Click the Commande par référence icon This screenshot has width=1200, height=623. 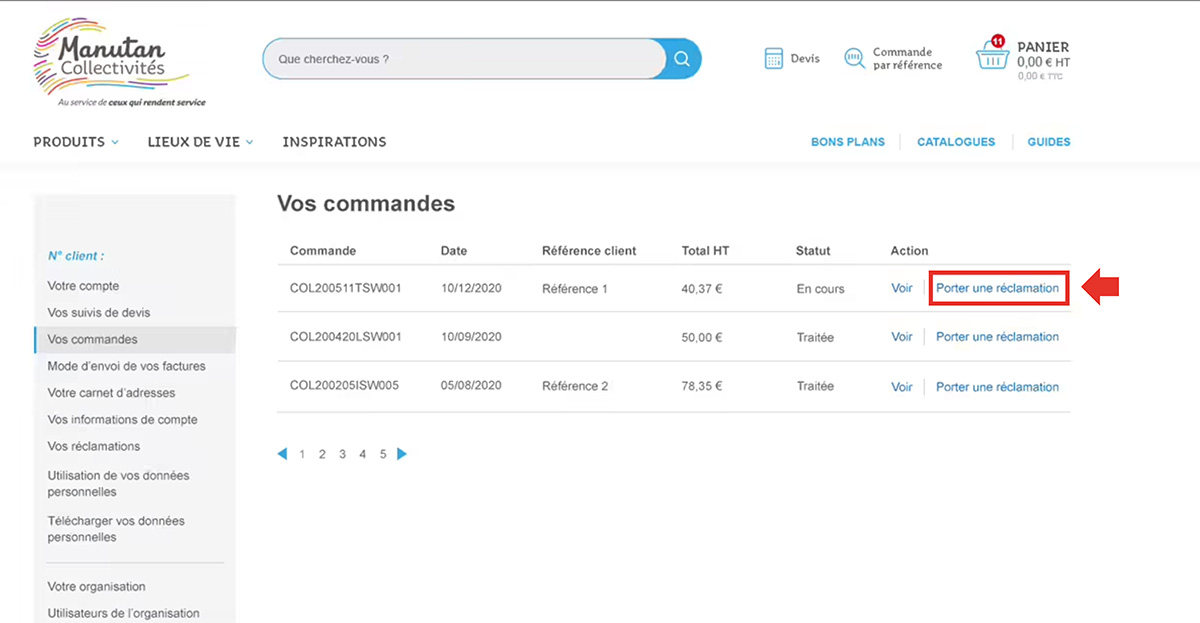point(854,59)
